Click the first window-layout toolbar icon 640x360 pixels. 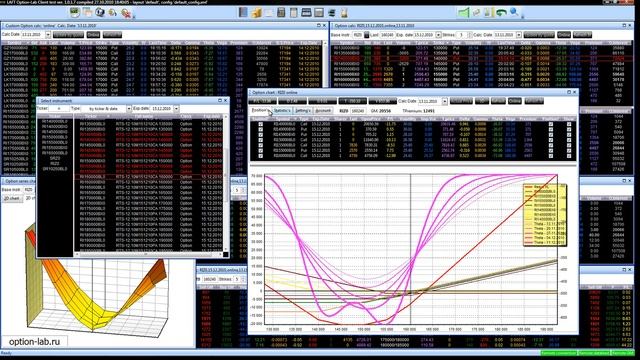coord(306,13)
